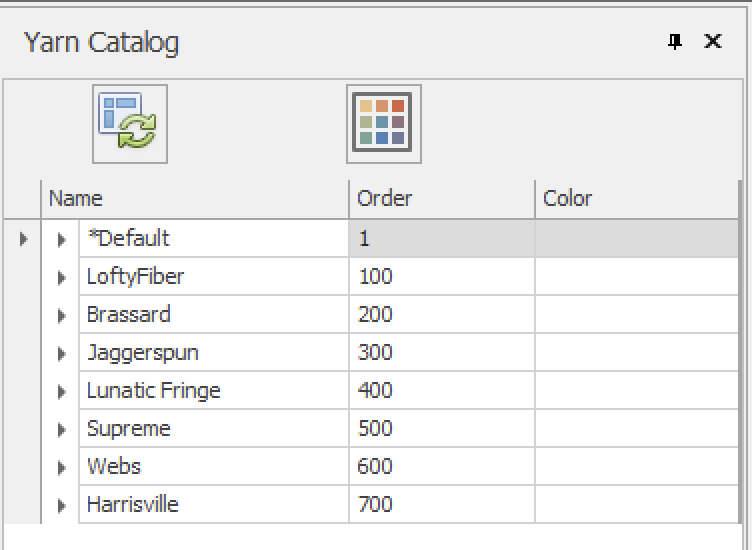Open the color palette grid icon

[x=383, y=124]
